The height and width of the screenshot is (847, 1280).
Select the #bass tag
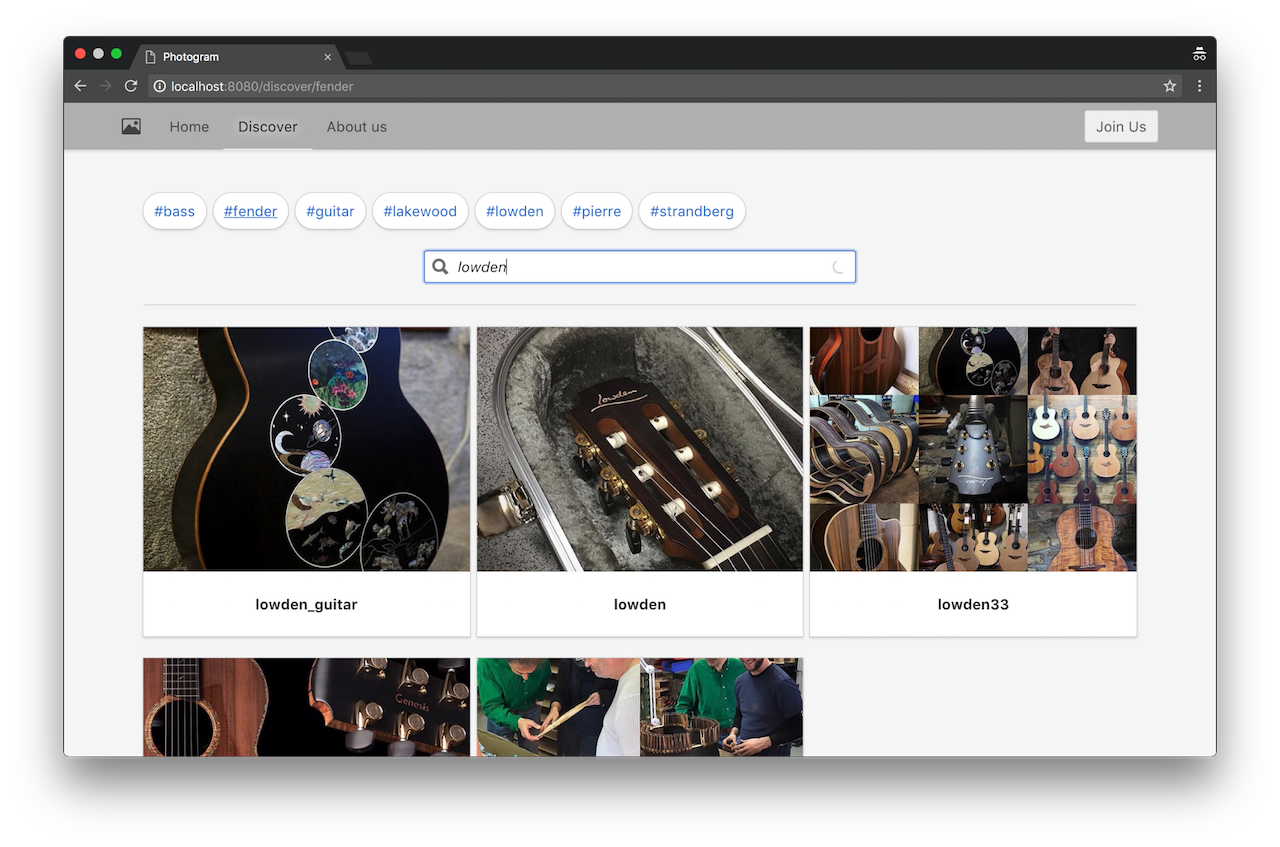pos(175,211)
